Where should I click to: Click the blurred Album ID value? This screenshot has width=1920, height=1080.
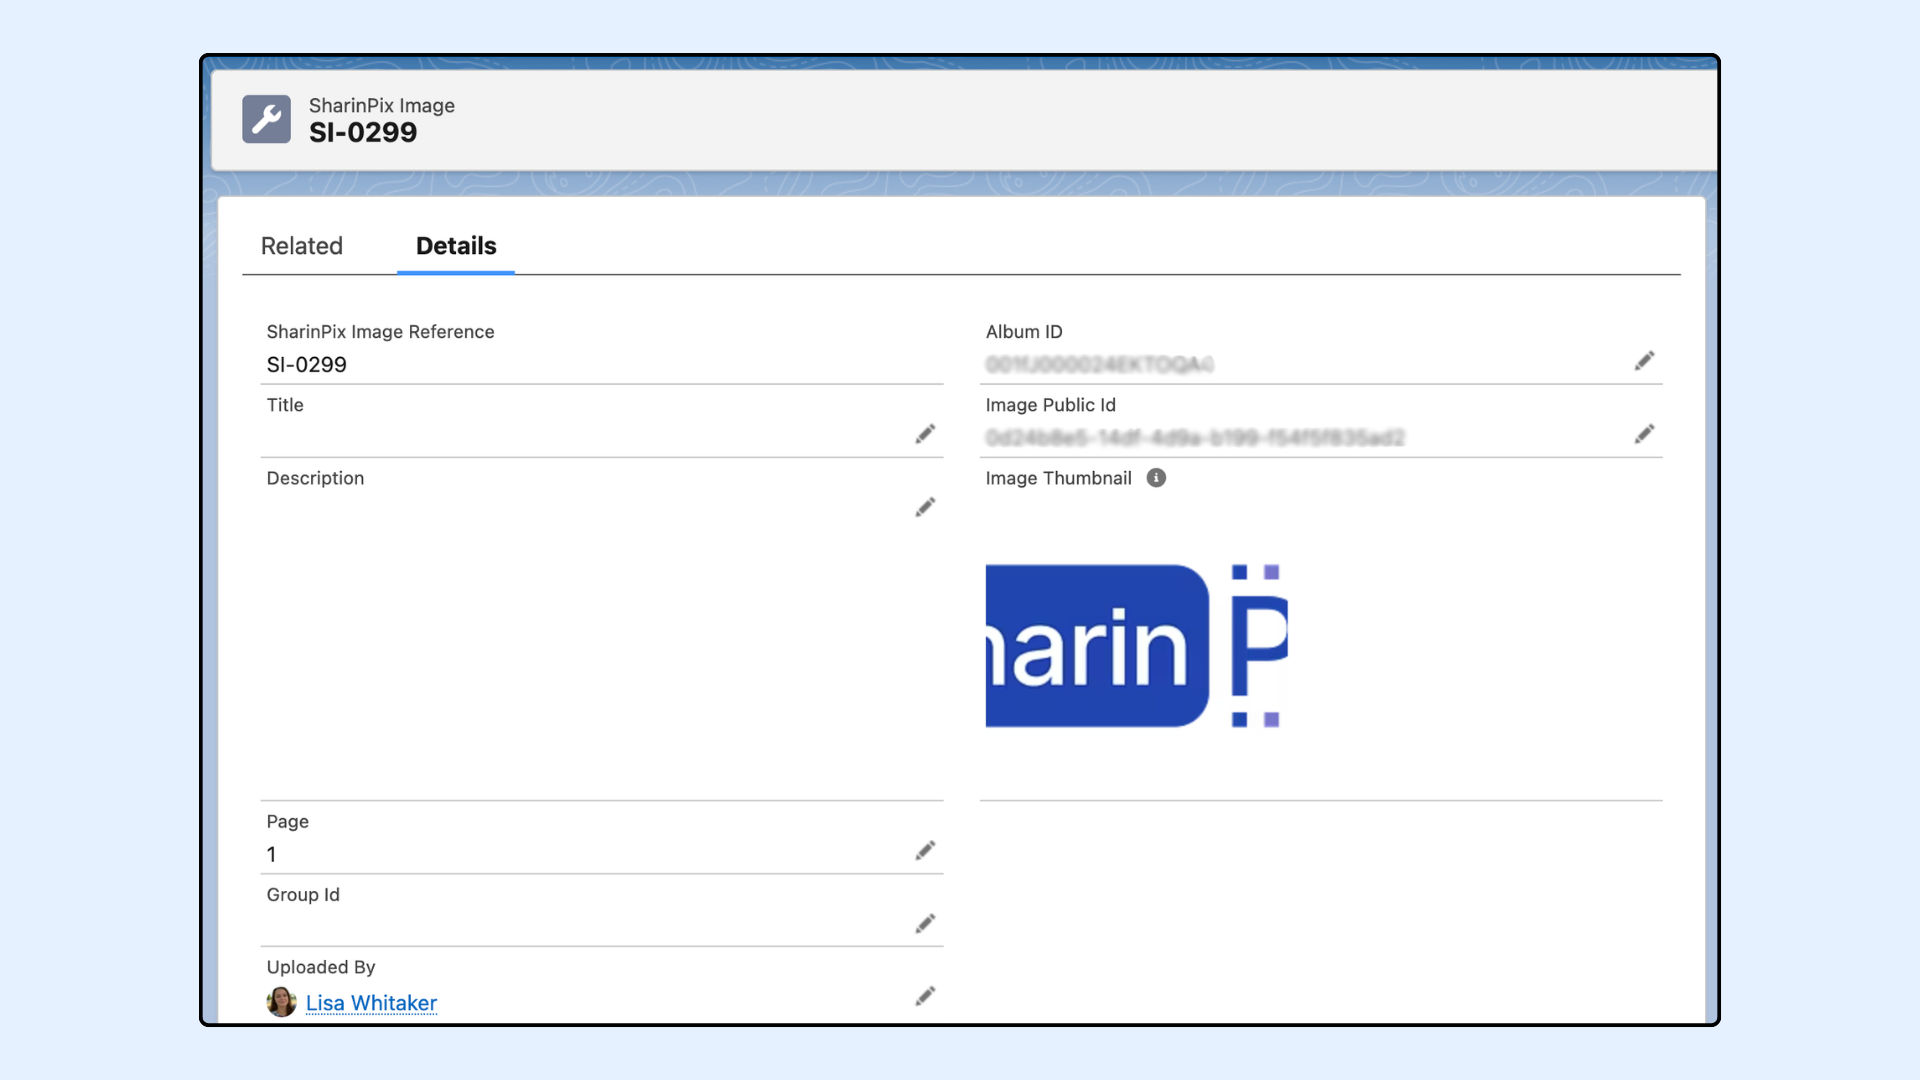[1099, 365]
